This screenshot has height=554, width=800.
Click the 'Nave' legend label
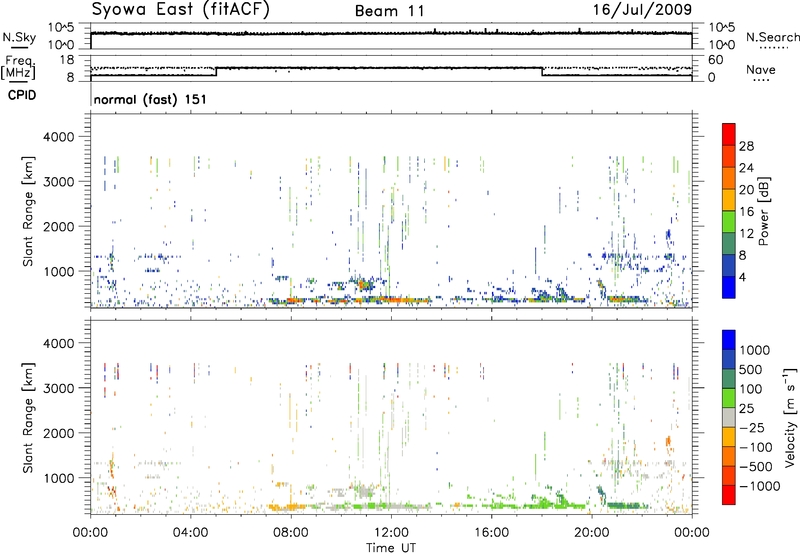click(x=761, y=69)
